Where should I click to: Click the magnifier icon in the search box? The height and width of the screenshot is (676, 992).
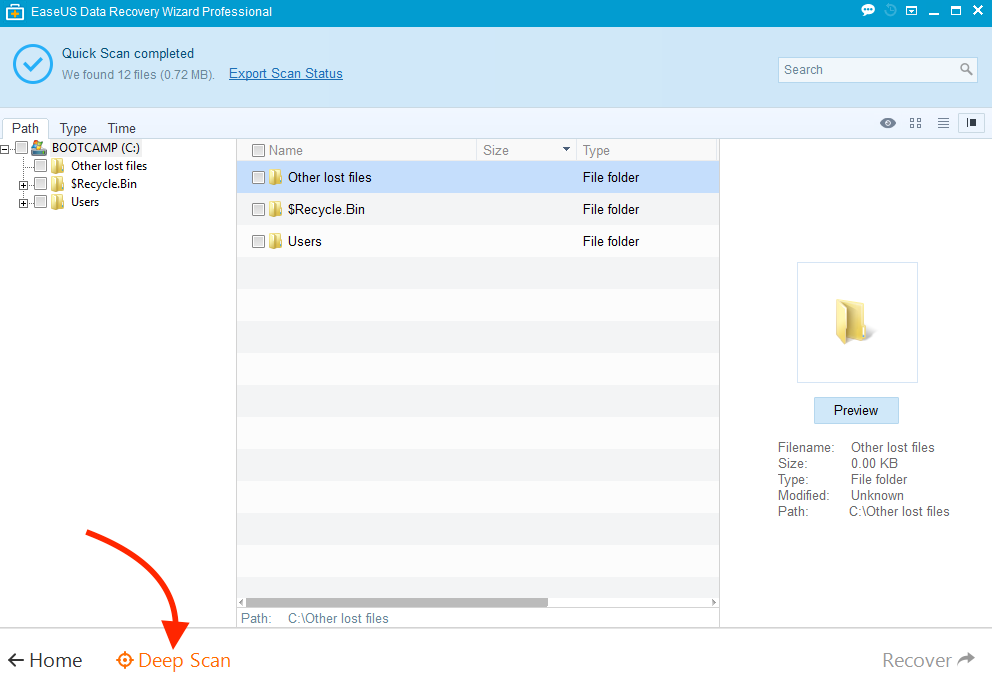[x=966, y=69]
